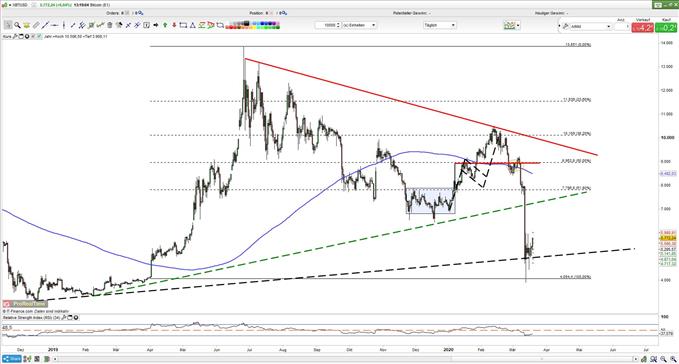Insert a red down arrow marker
This screenshot has height=364, width=679.
click(174, 25)
